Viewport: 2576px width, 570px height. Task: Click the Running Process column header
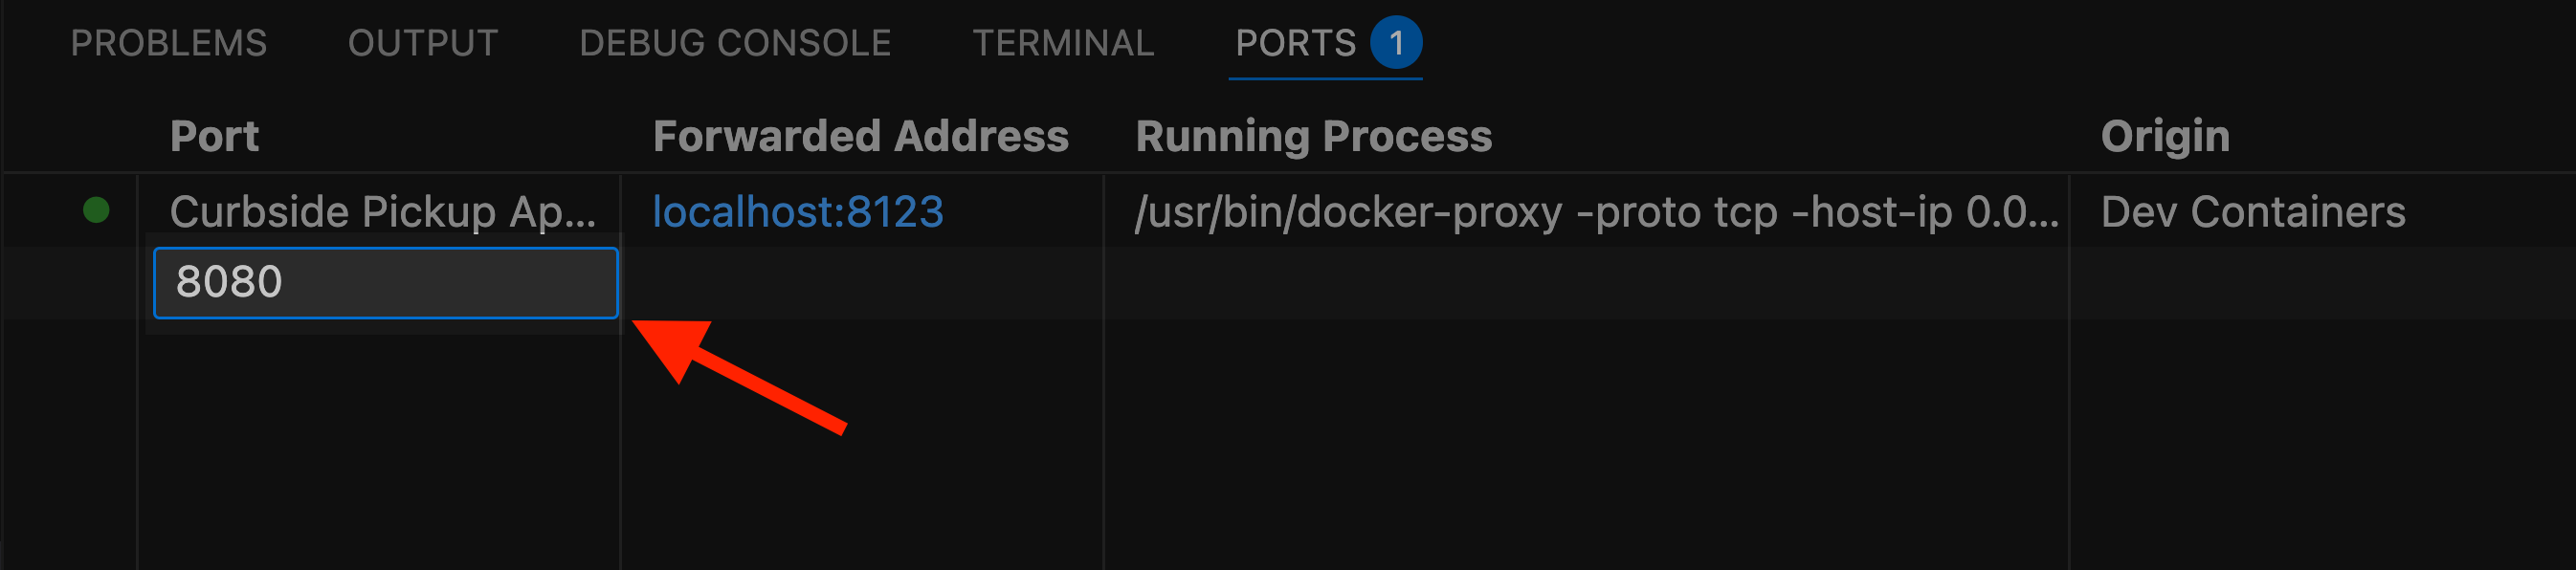coord(1313,136)
